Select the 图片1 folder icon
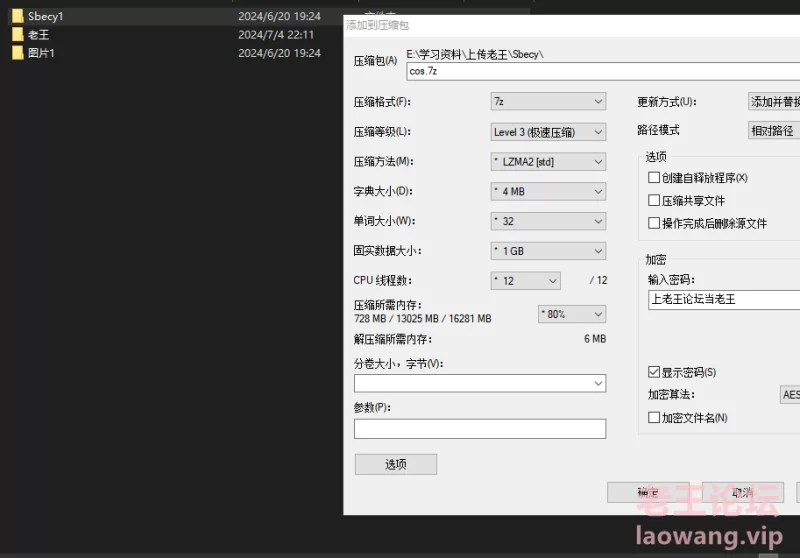The image size is (800, 558). tap(18, 53)
